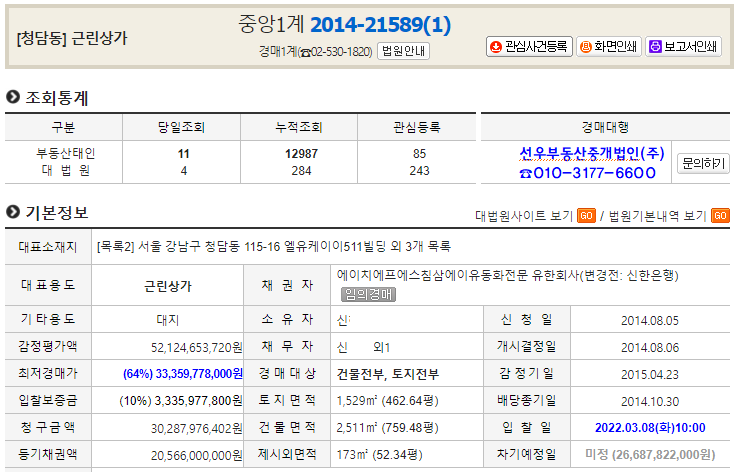
Task: Click the 경매1계 phone 02-530-1820
Action: click(x=342, y=51)
